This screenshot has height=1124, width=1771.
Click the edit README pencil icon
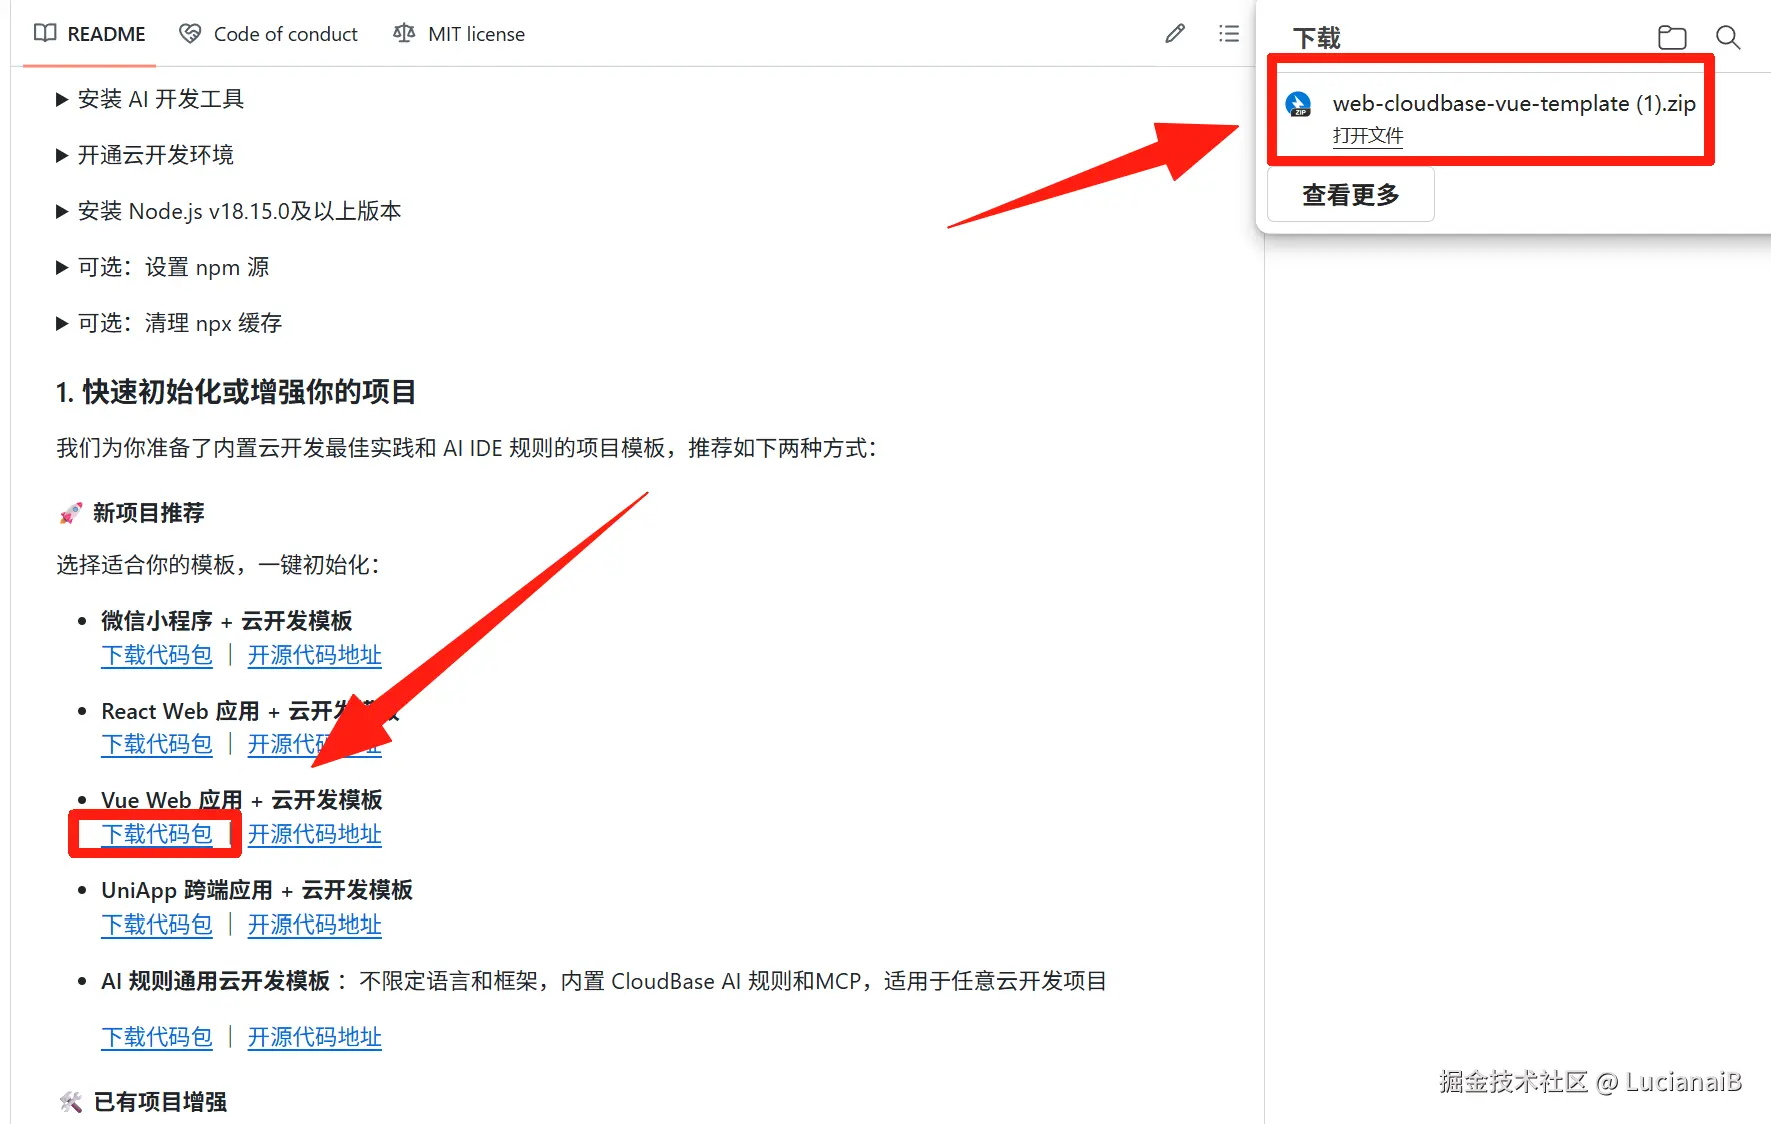point(1175,34)
